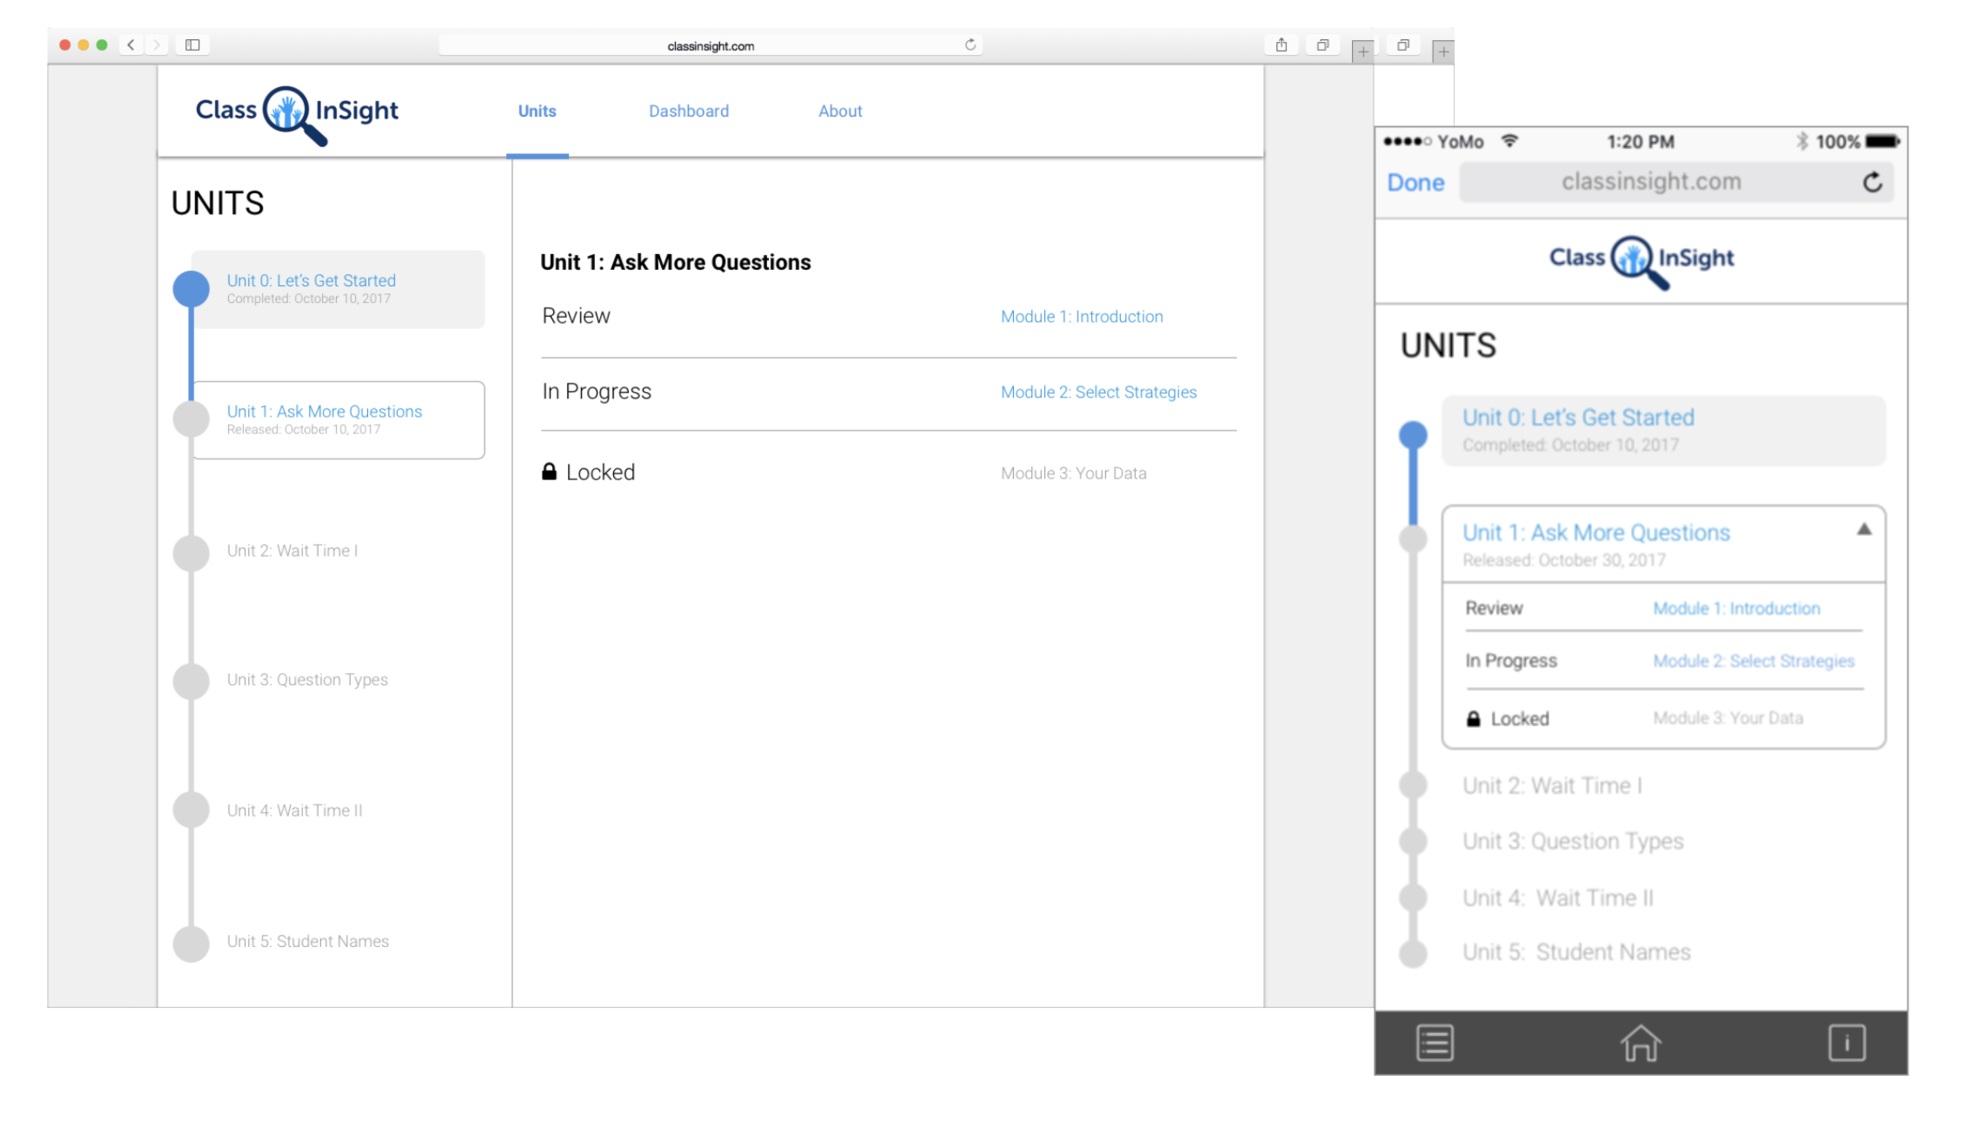Reload page in desktop browser address bar
Viewport: 1978px width, 1127px height.
(970, 45)
